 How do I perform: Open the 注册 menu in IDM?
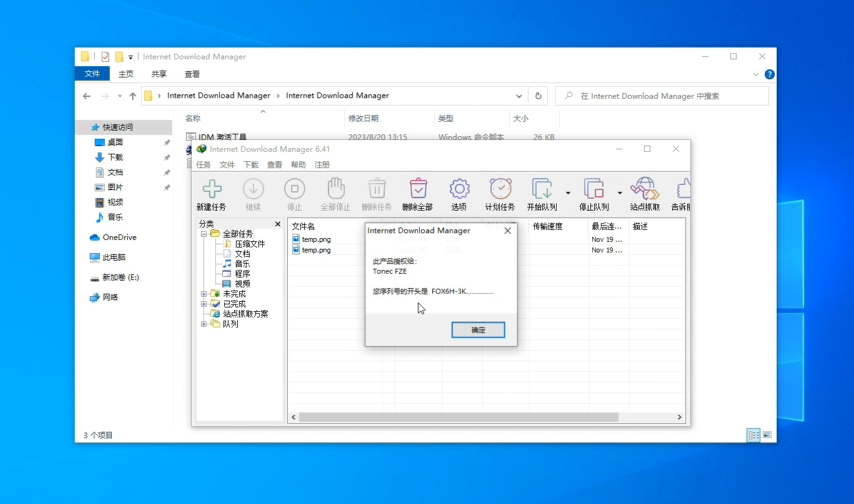(322, 165)
